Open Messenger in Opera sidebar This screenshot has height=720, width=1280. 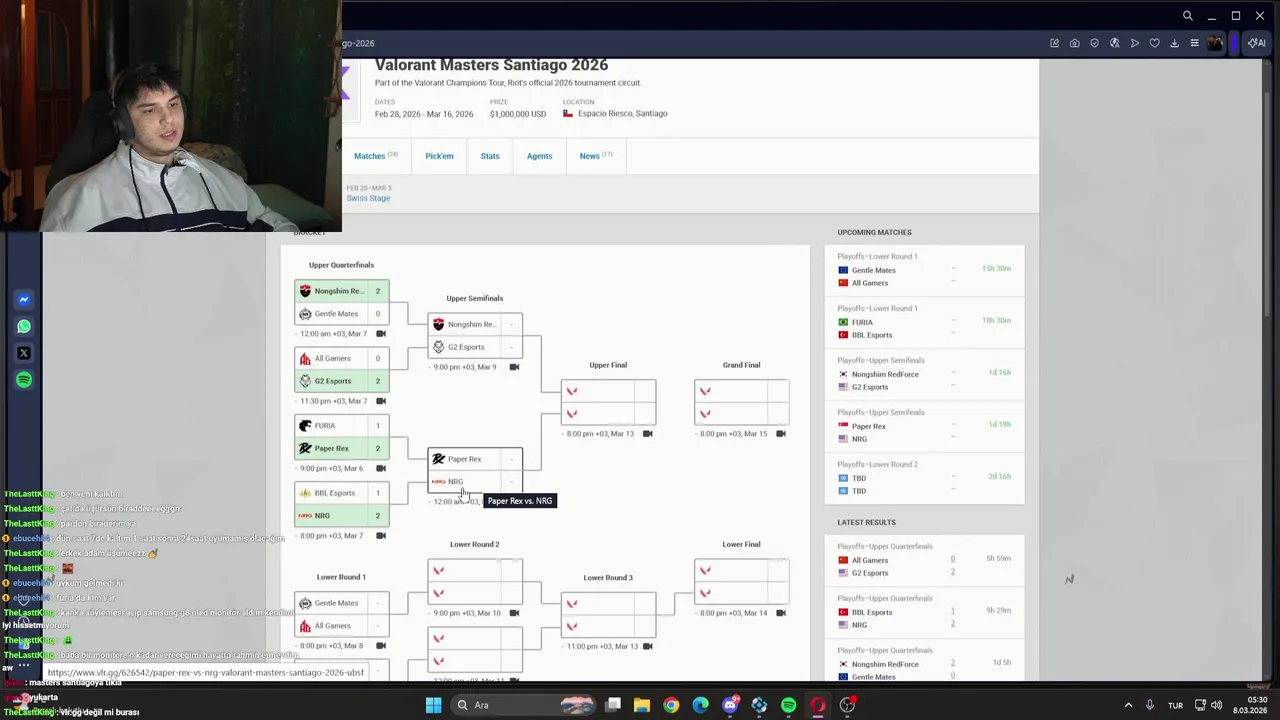(24, 299)
